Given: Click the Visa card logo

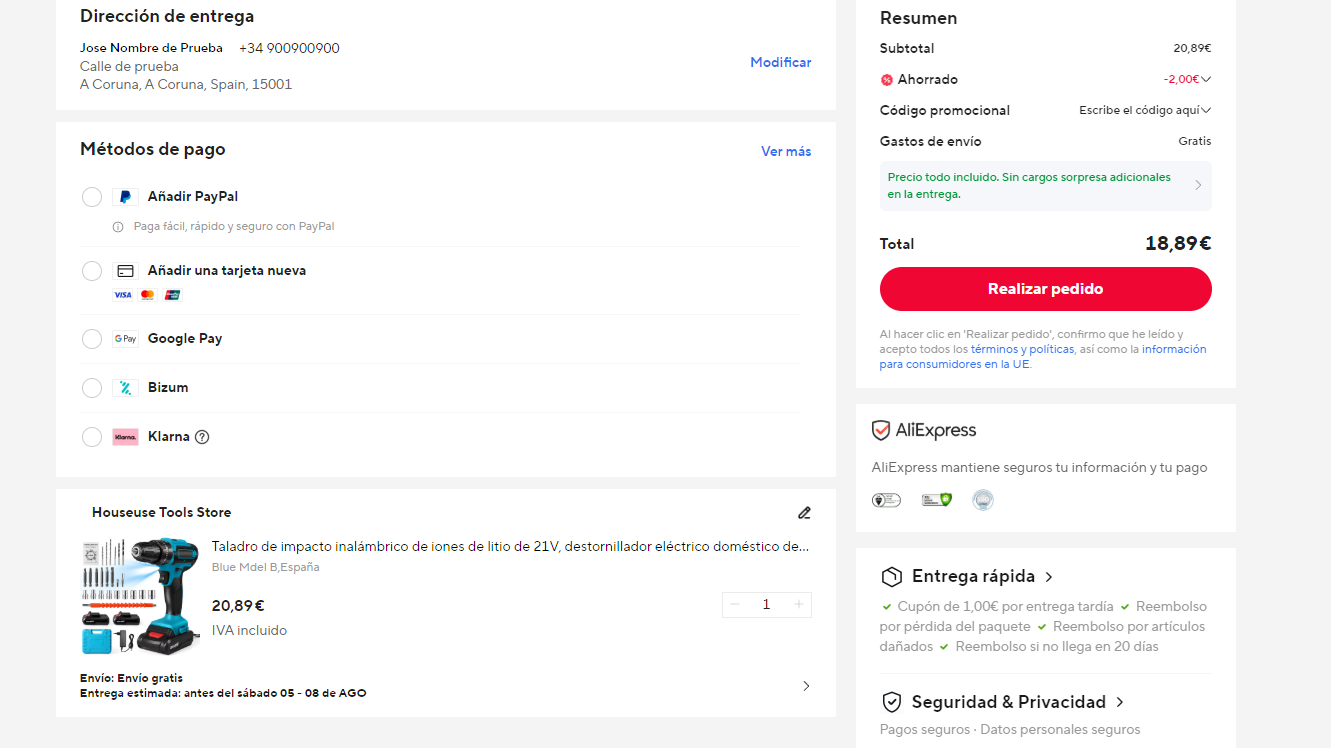Looking at the screenshot, I should (x=122, y=295).
